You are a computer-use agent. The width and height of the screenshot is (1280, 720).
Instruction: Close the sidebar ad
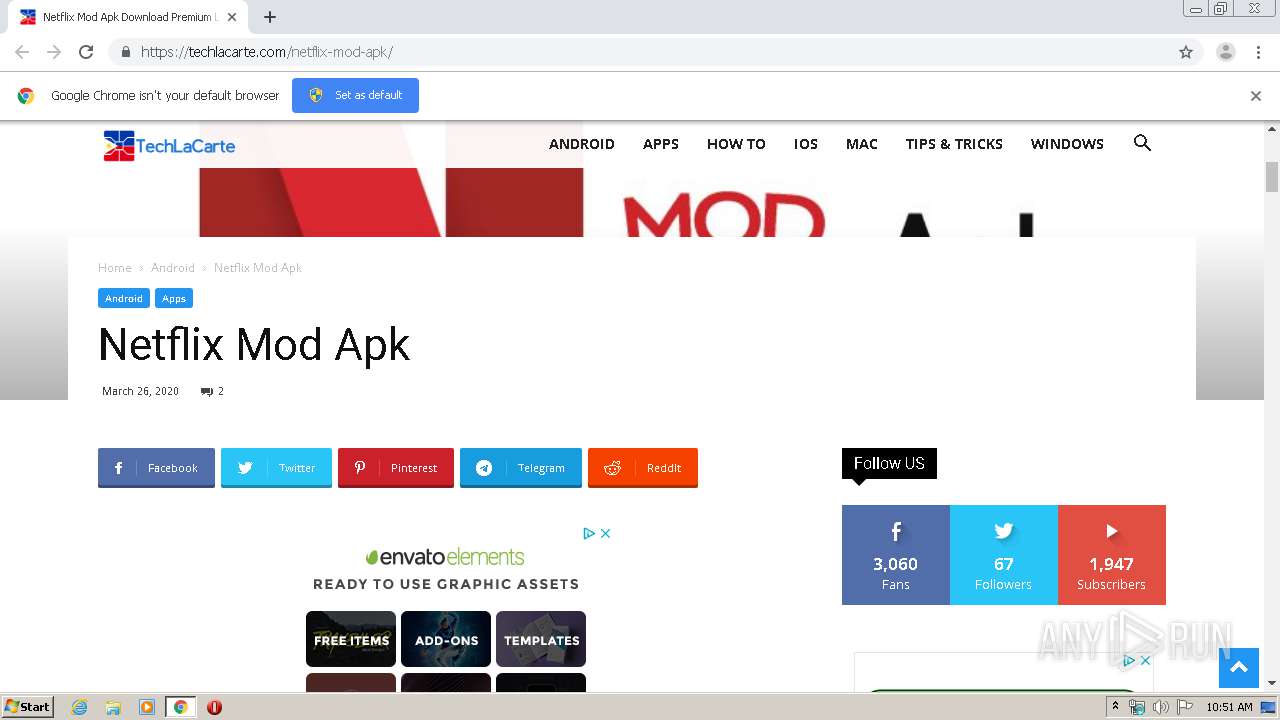click(1145, 661)
